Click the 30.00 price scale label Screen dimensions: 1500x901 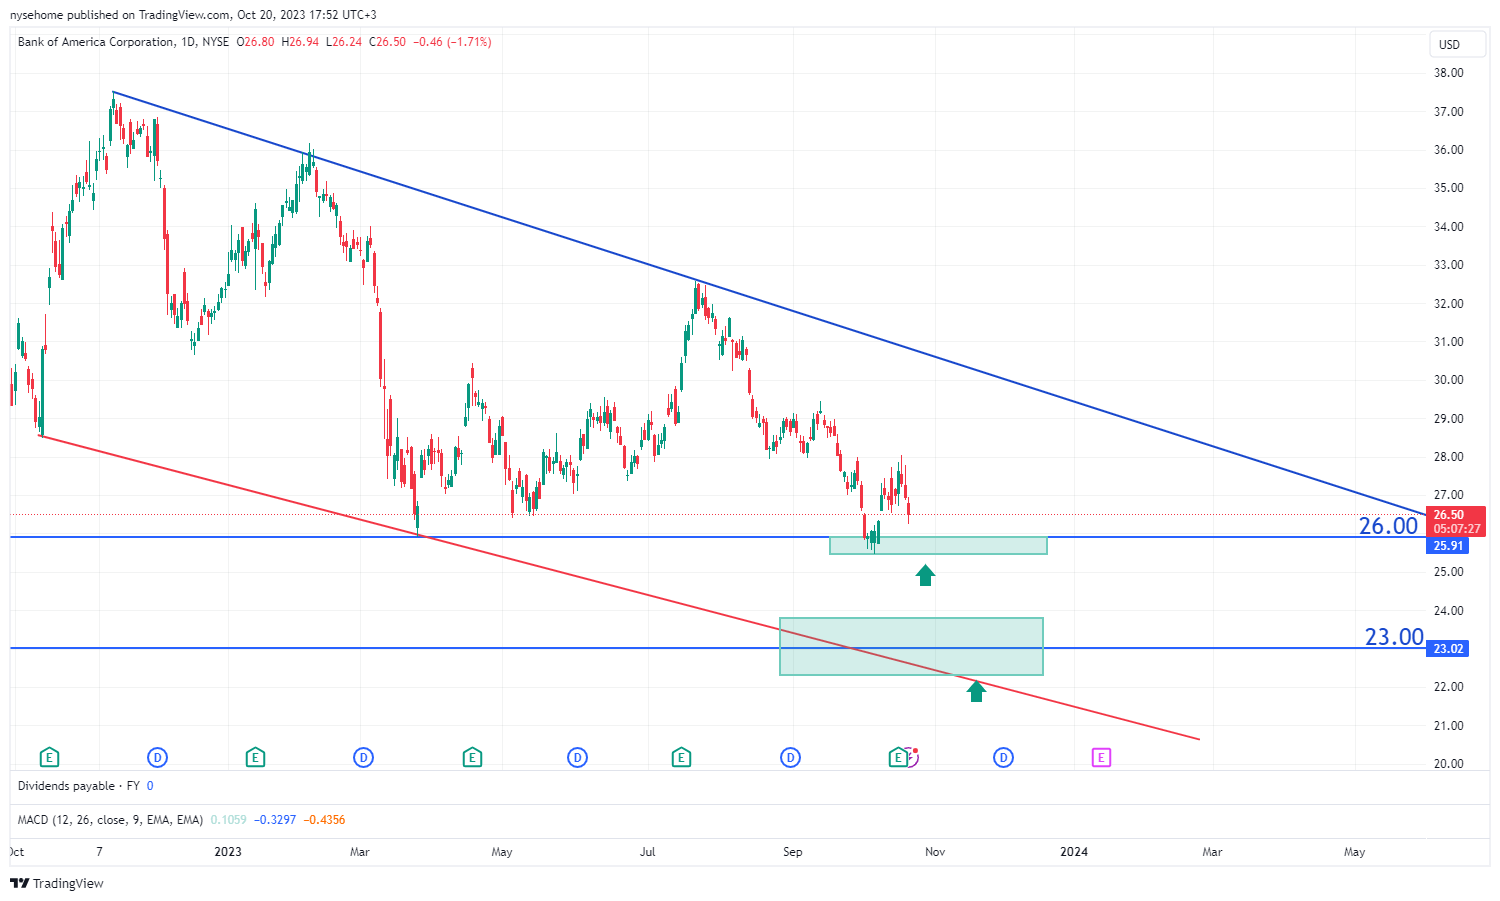tap(1448, 380)
